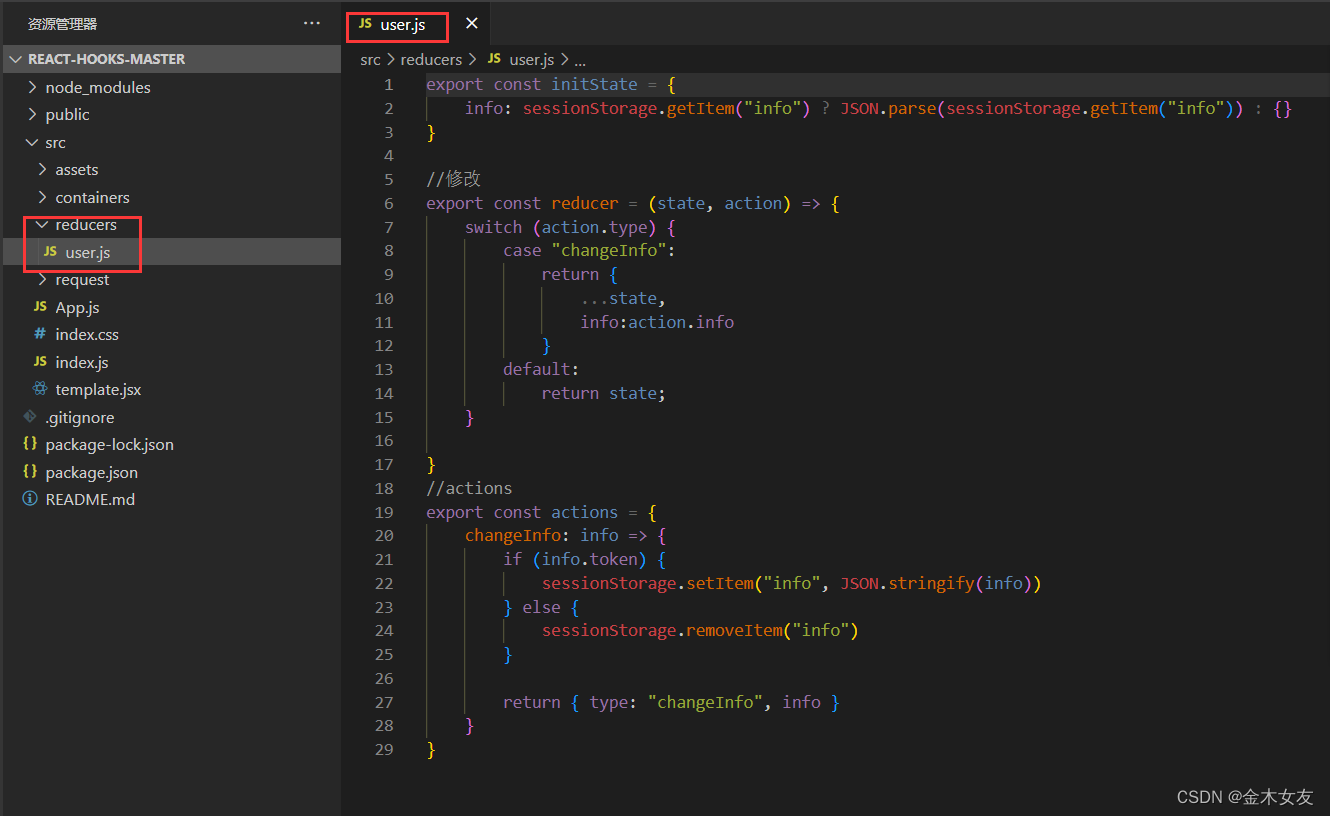This screenshot has width=1330, height=816.
Task: Click 'return state;' on line 14
Action: point(604,393)
